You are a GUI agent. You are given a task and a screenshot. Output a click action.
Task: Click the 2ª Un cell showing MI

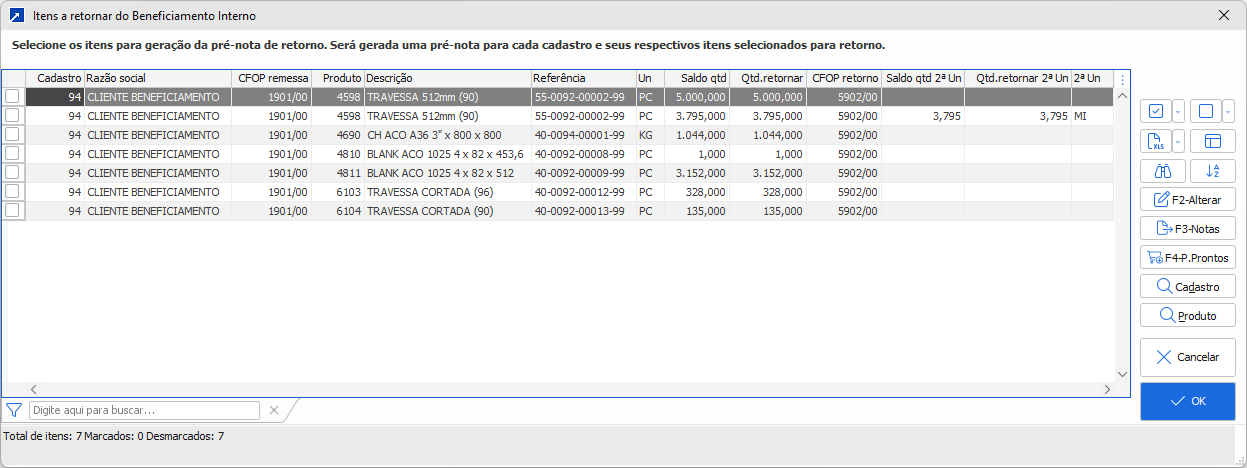pyautogui.click(x=1091, y=116)
